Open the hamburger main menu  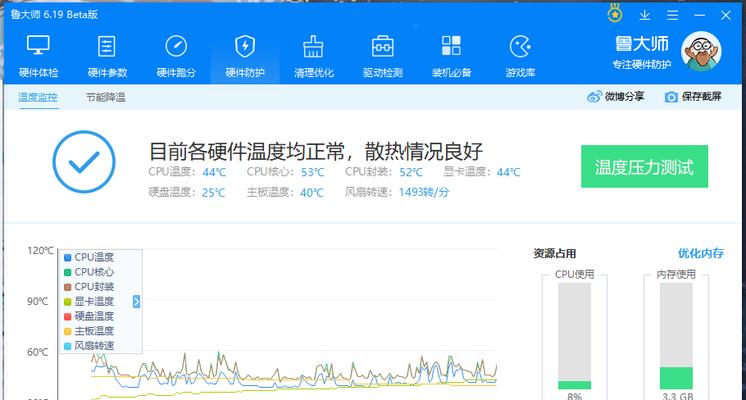click(x=672, y=15)
